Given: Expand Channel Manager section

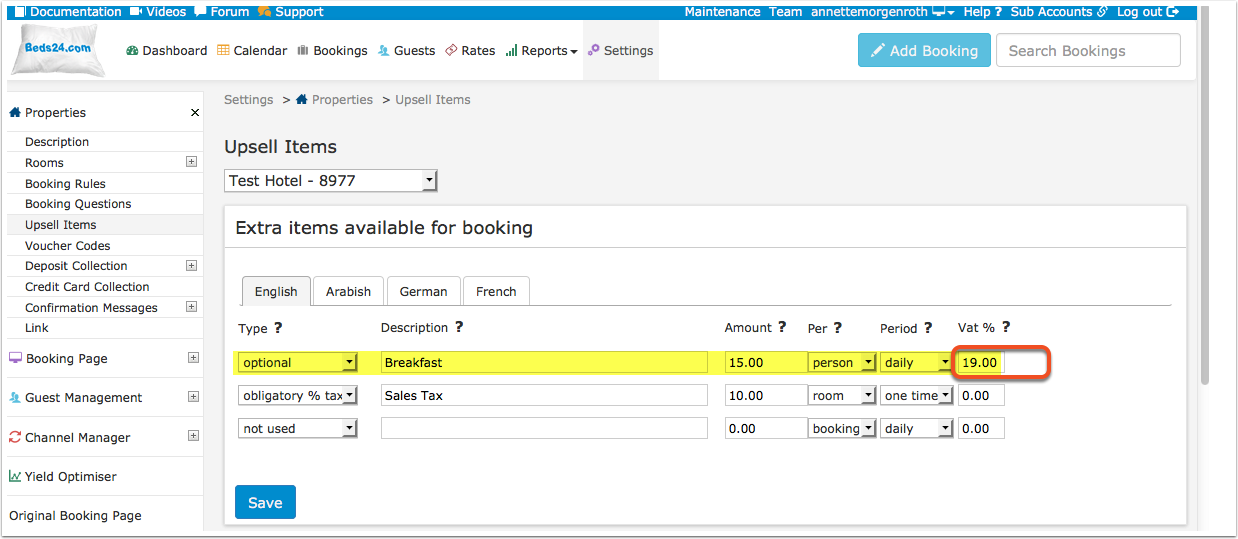Looking at the screenshot, I should click(x=193, y=437).
